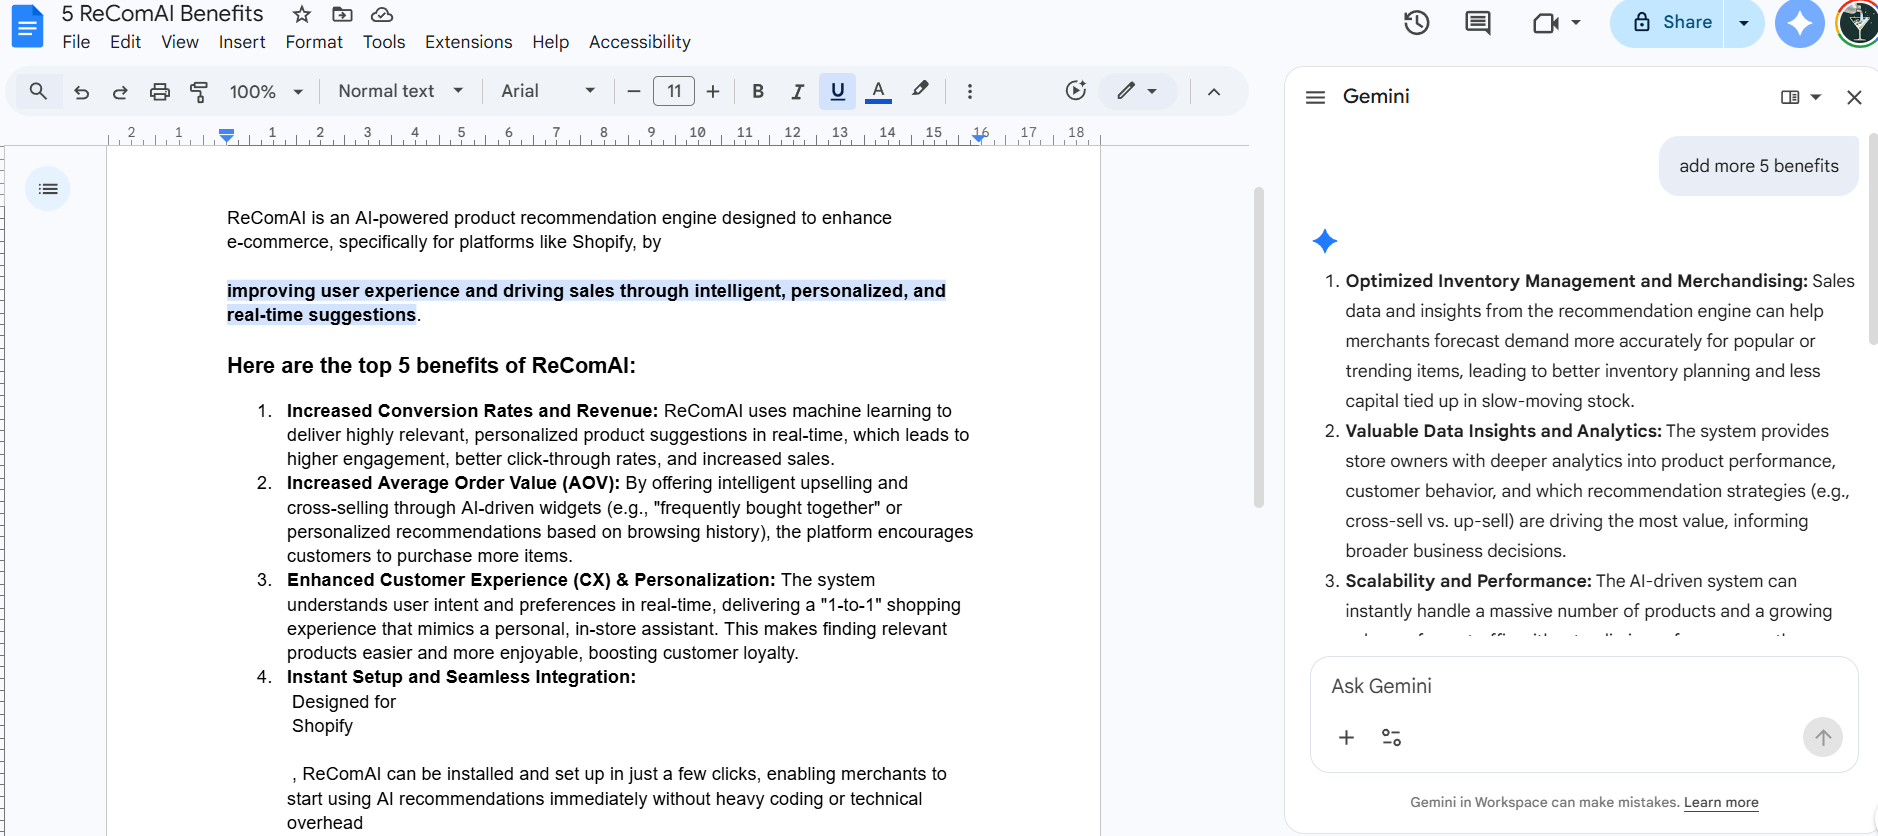Decrease the font size
This screenshot has width=1878, height=836.
634,91
